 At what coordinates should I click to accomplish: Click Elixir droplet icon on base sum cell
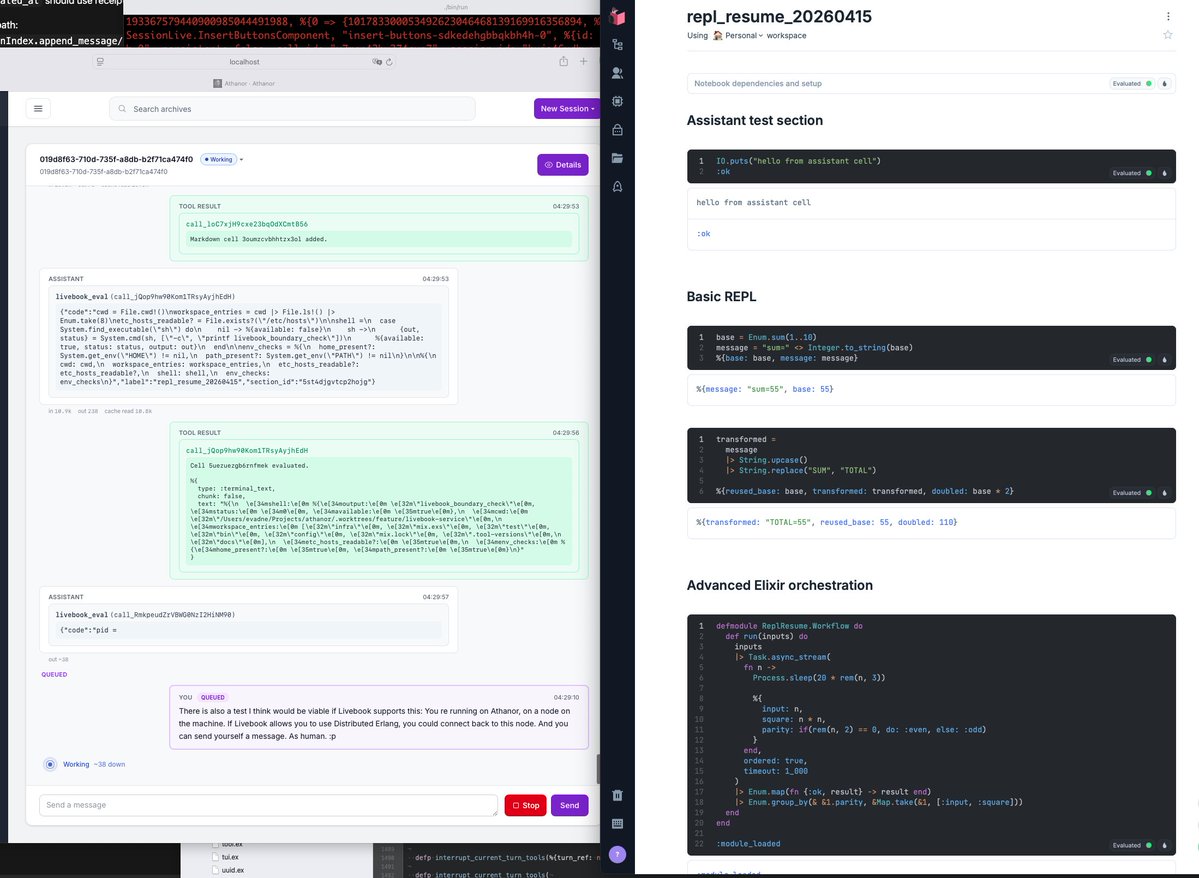click(1165, 359)
